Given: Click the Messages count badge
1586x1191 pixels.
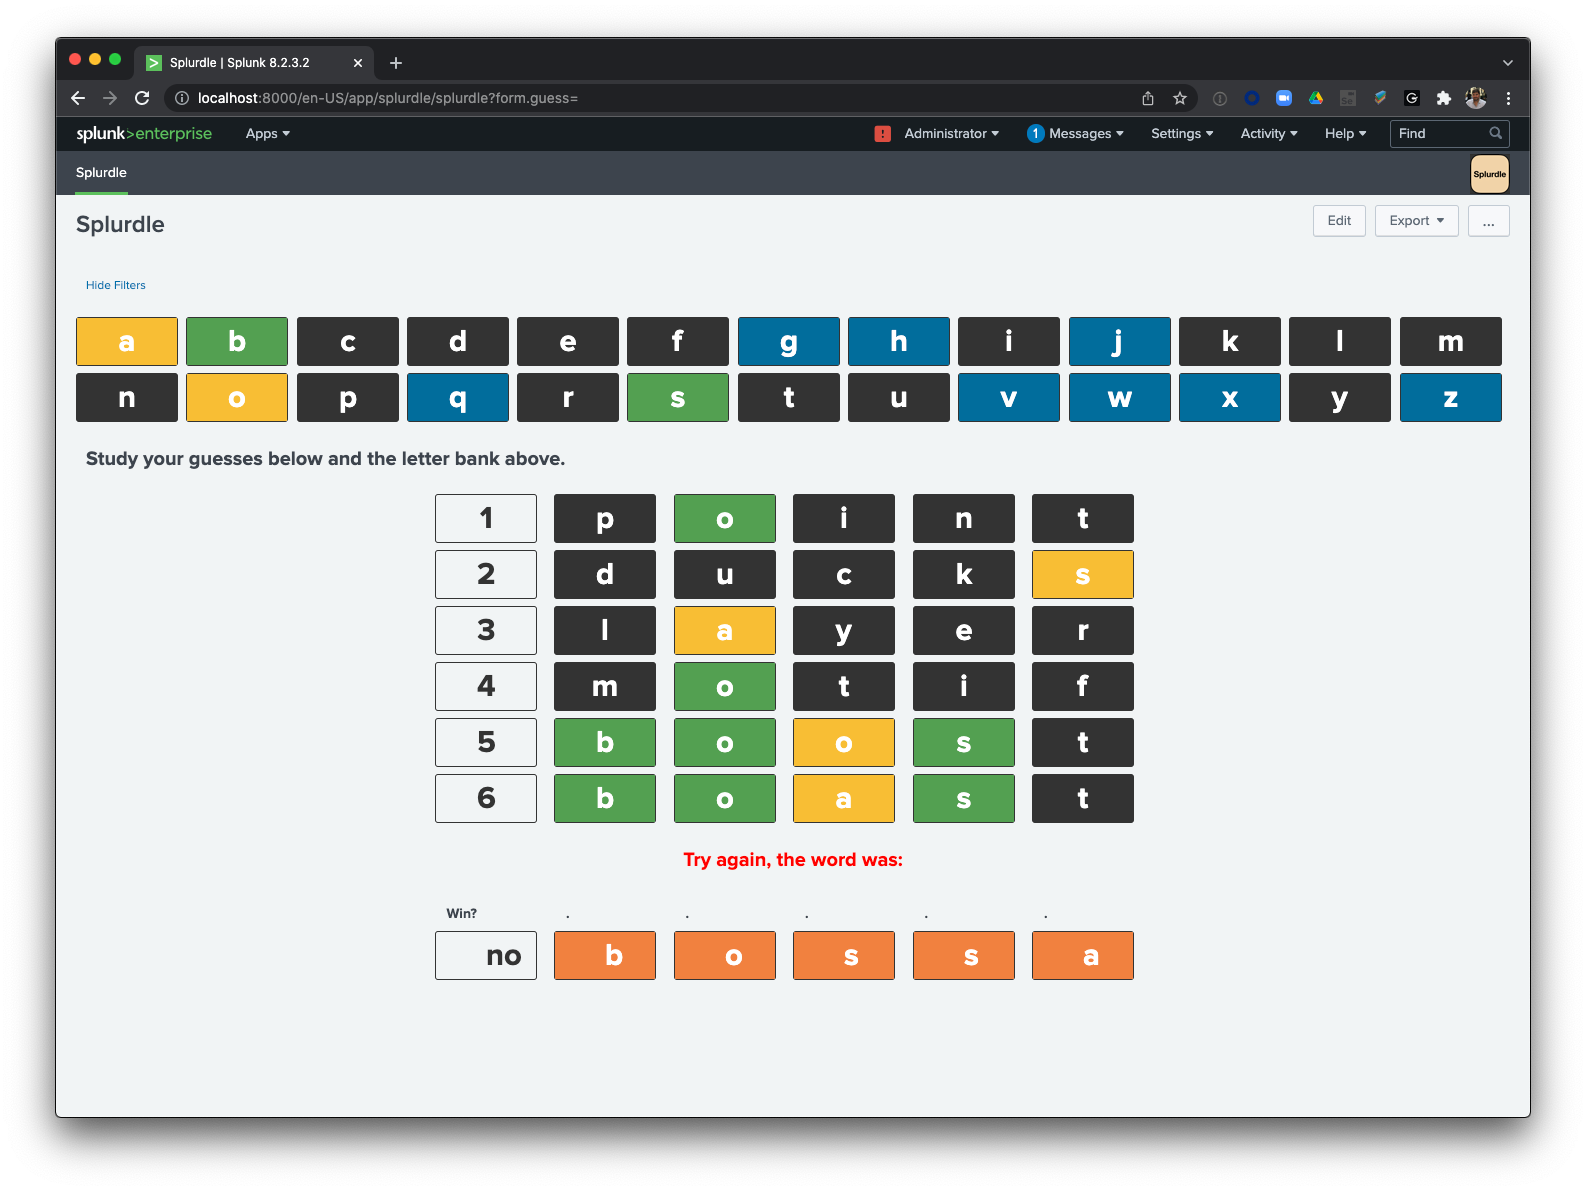Looking at the screenshot, I should (x=1036, y=134).
